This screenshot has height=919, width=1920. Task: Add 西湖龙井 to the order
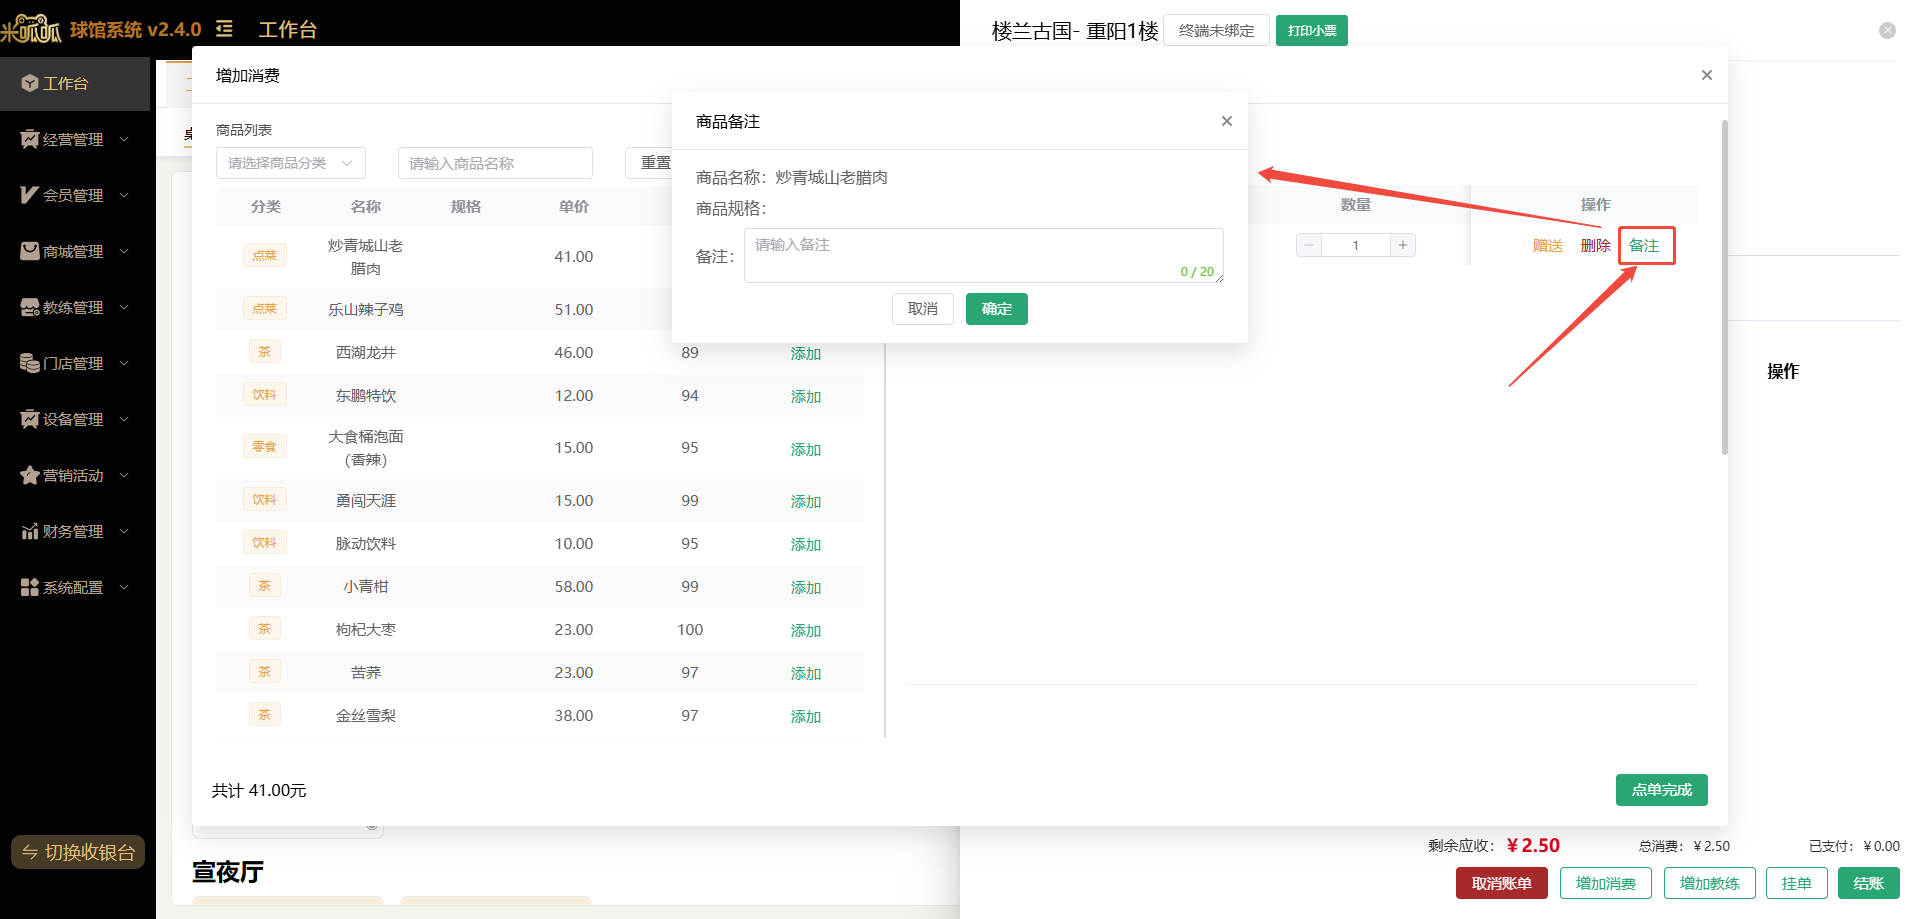tap(806, 353)
